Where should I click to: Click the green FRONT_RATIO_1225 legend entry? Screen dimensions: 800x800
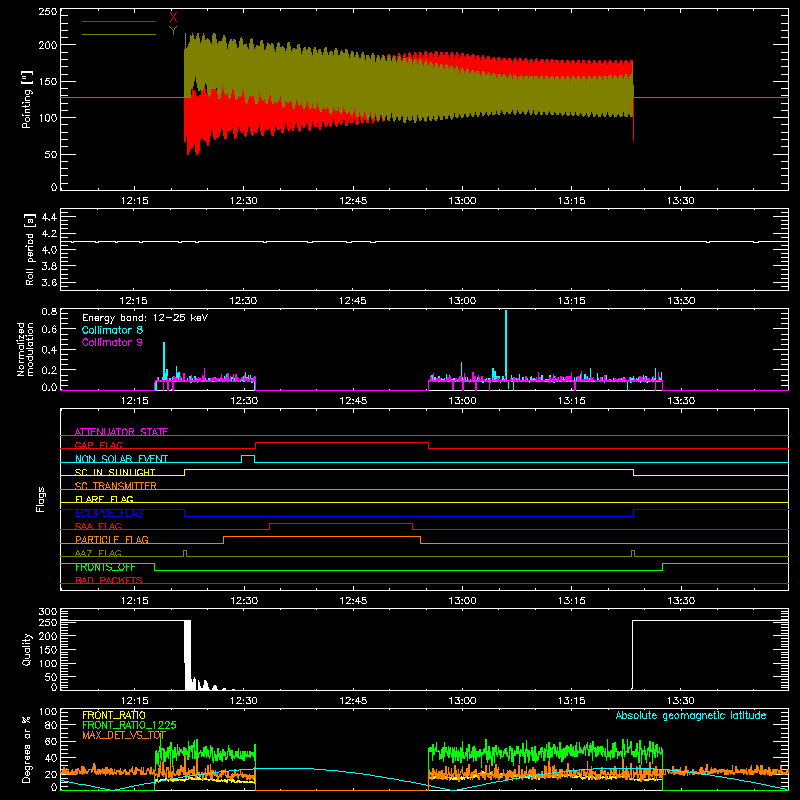coord(129,725)
